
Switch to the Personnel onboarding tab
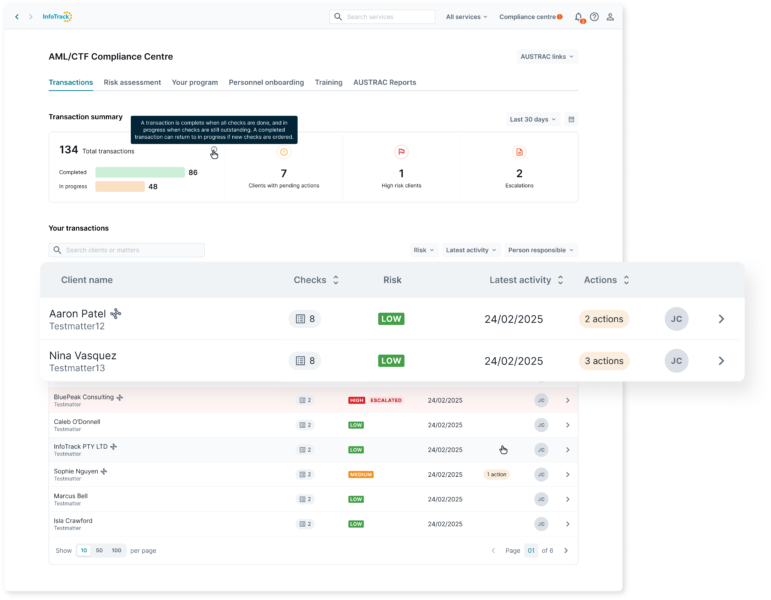266,82
